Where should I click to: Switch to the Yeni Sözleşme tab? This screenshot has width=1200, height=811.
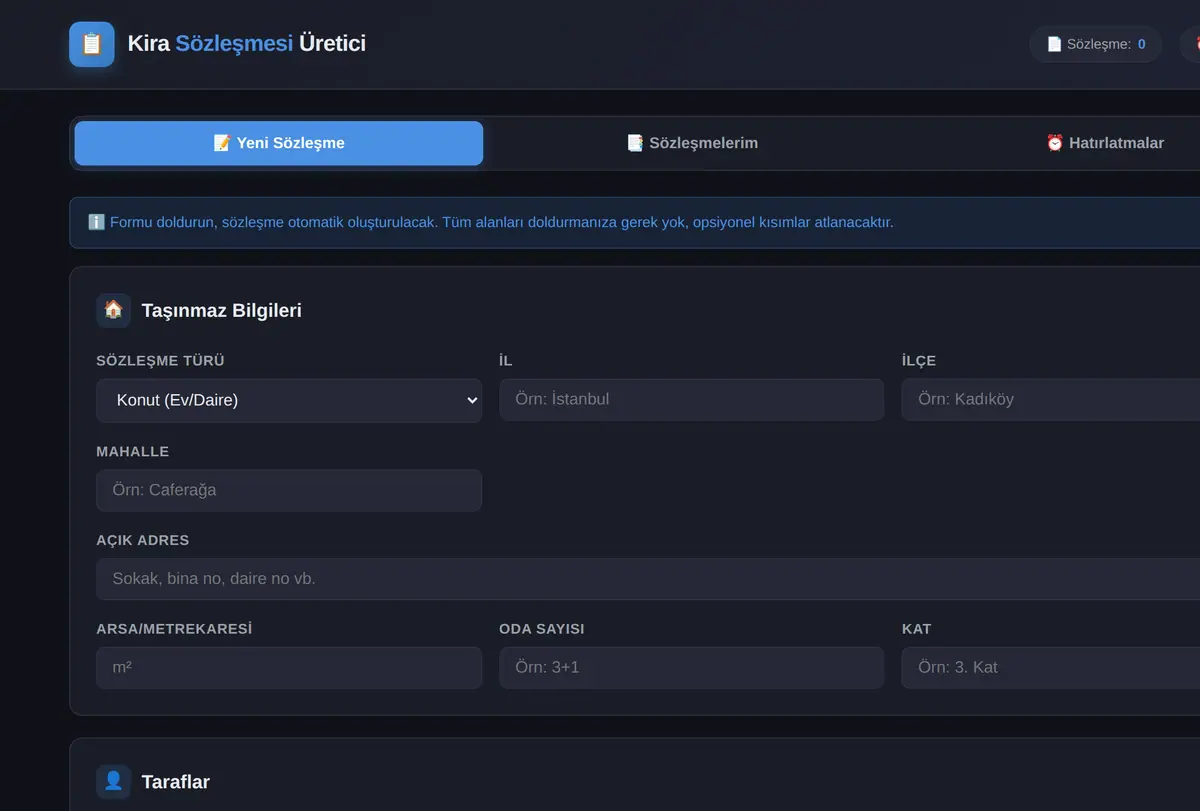tap(279, 143)
